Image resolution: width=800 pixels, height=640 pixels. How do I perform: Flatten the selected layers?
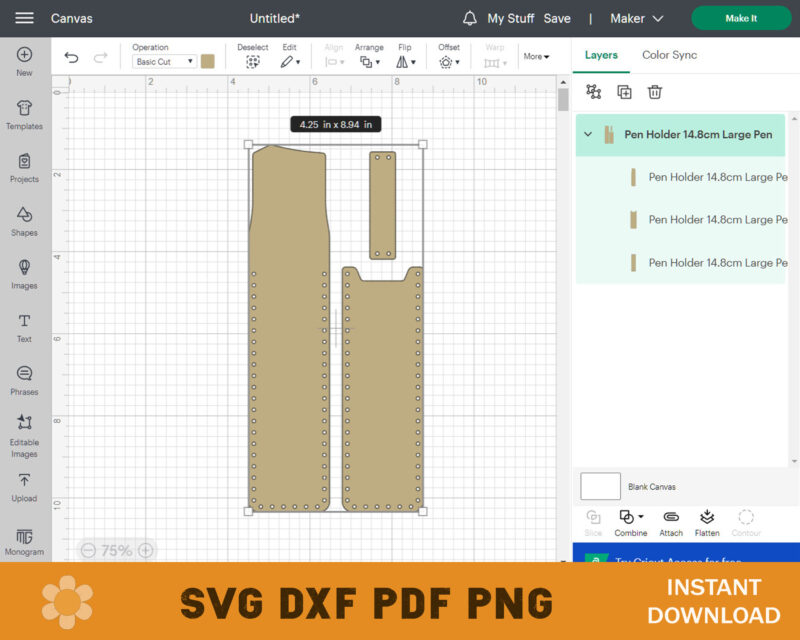click(707, 521)
